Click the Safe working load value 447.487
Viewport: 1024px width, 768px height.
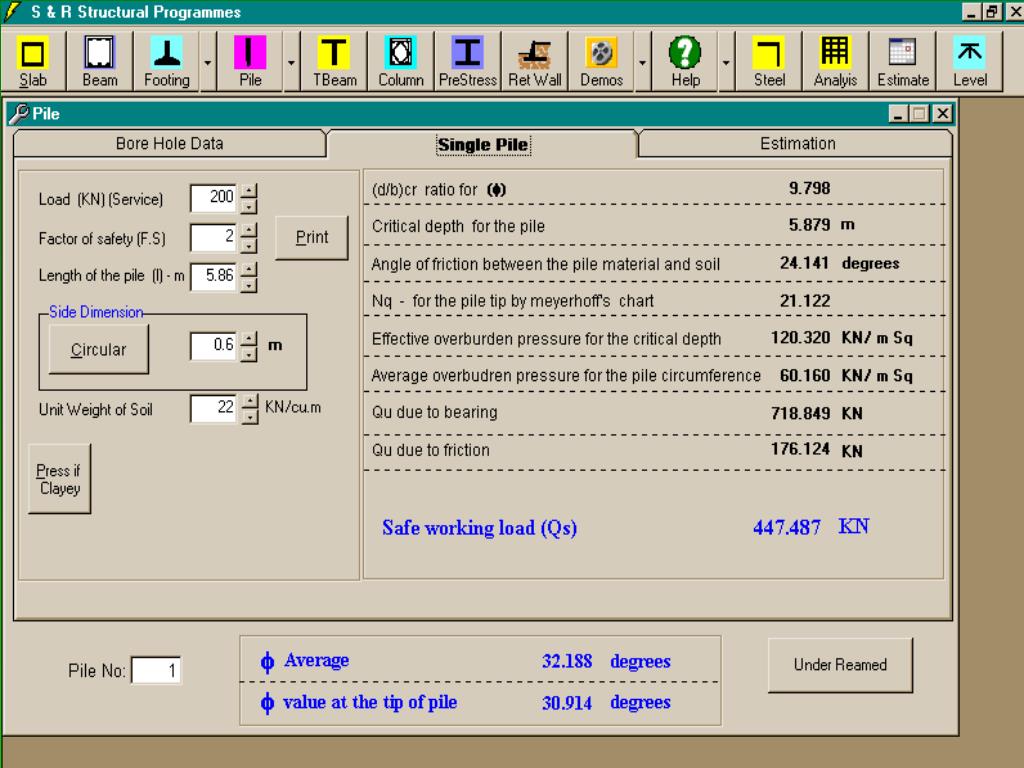786,527
